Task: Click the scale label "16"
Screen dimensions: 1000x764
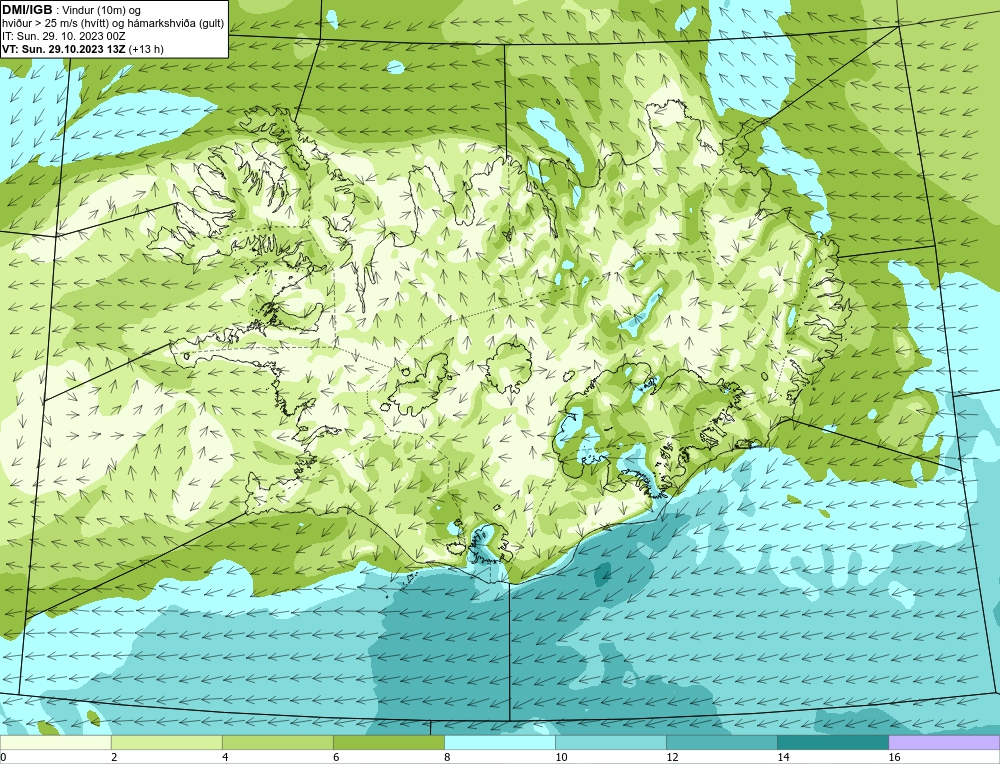Action: [x=894, y=757]
